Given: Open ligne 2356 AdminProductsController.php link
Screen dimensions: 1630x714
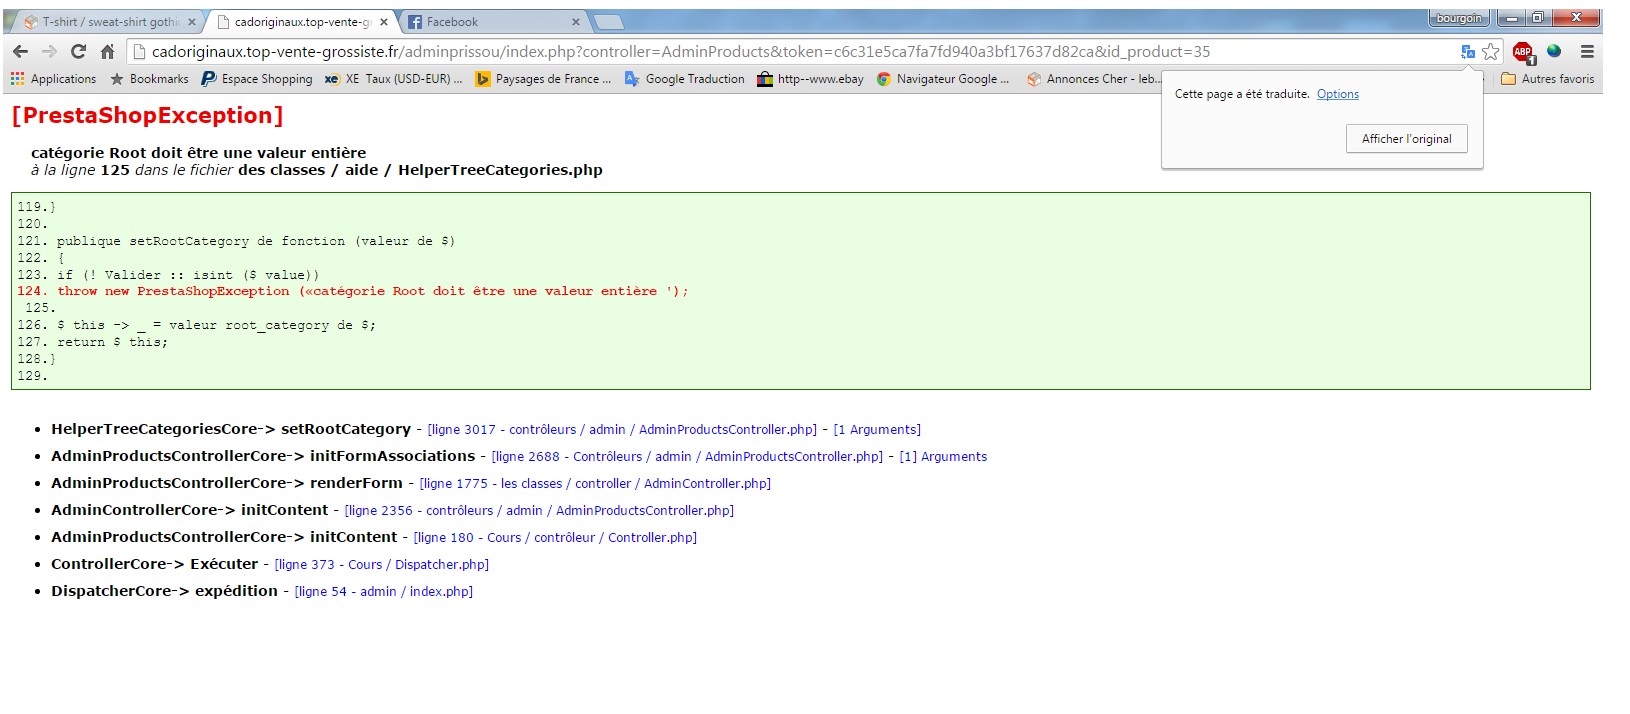Looking at the screenshot, I should [539, 511].
